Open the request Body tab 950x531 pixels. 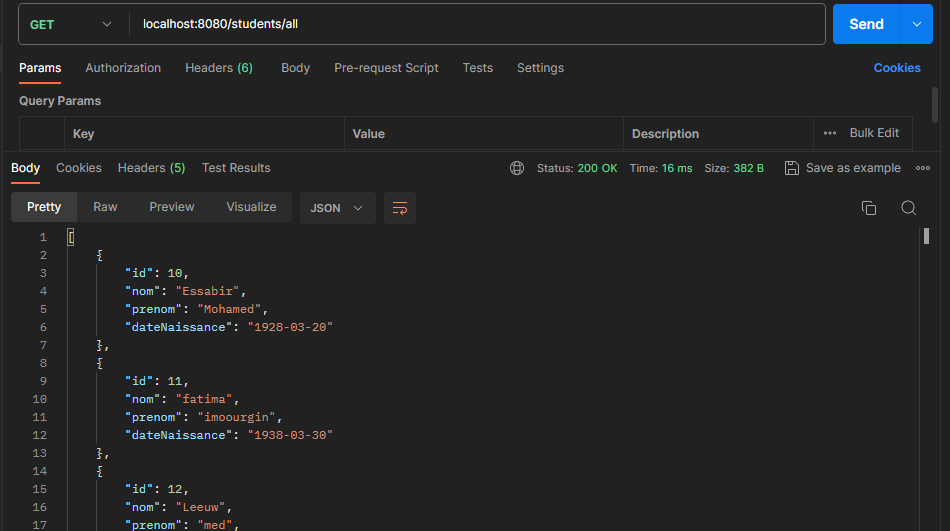coord(296,68)
